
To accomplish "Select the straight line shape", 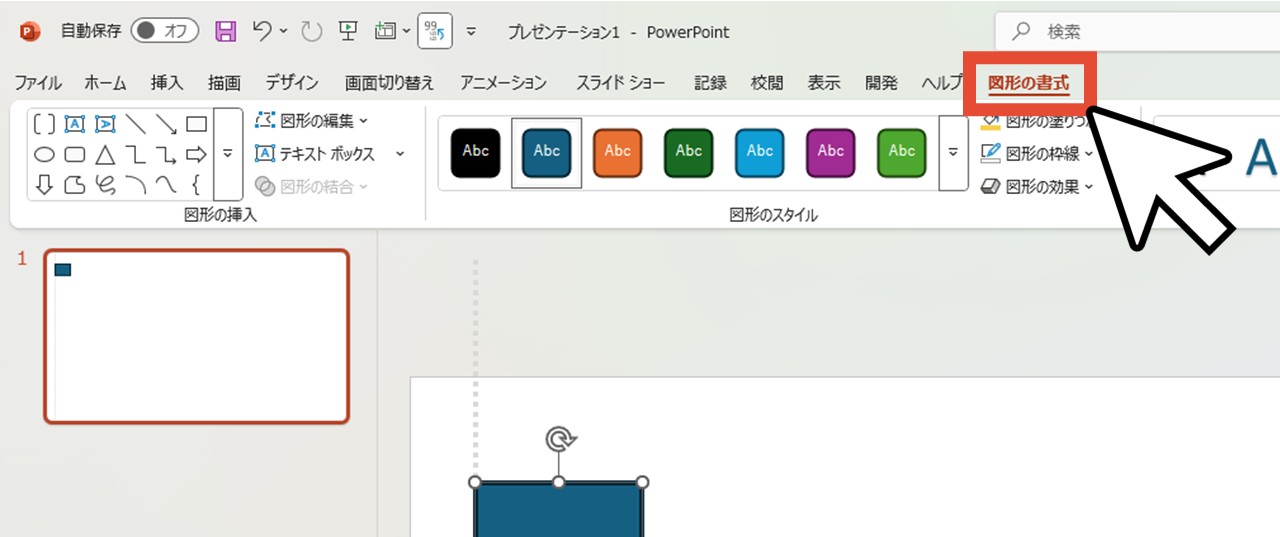I will [x=135, y=124].
